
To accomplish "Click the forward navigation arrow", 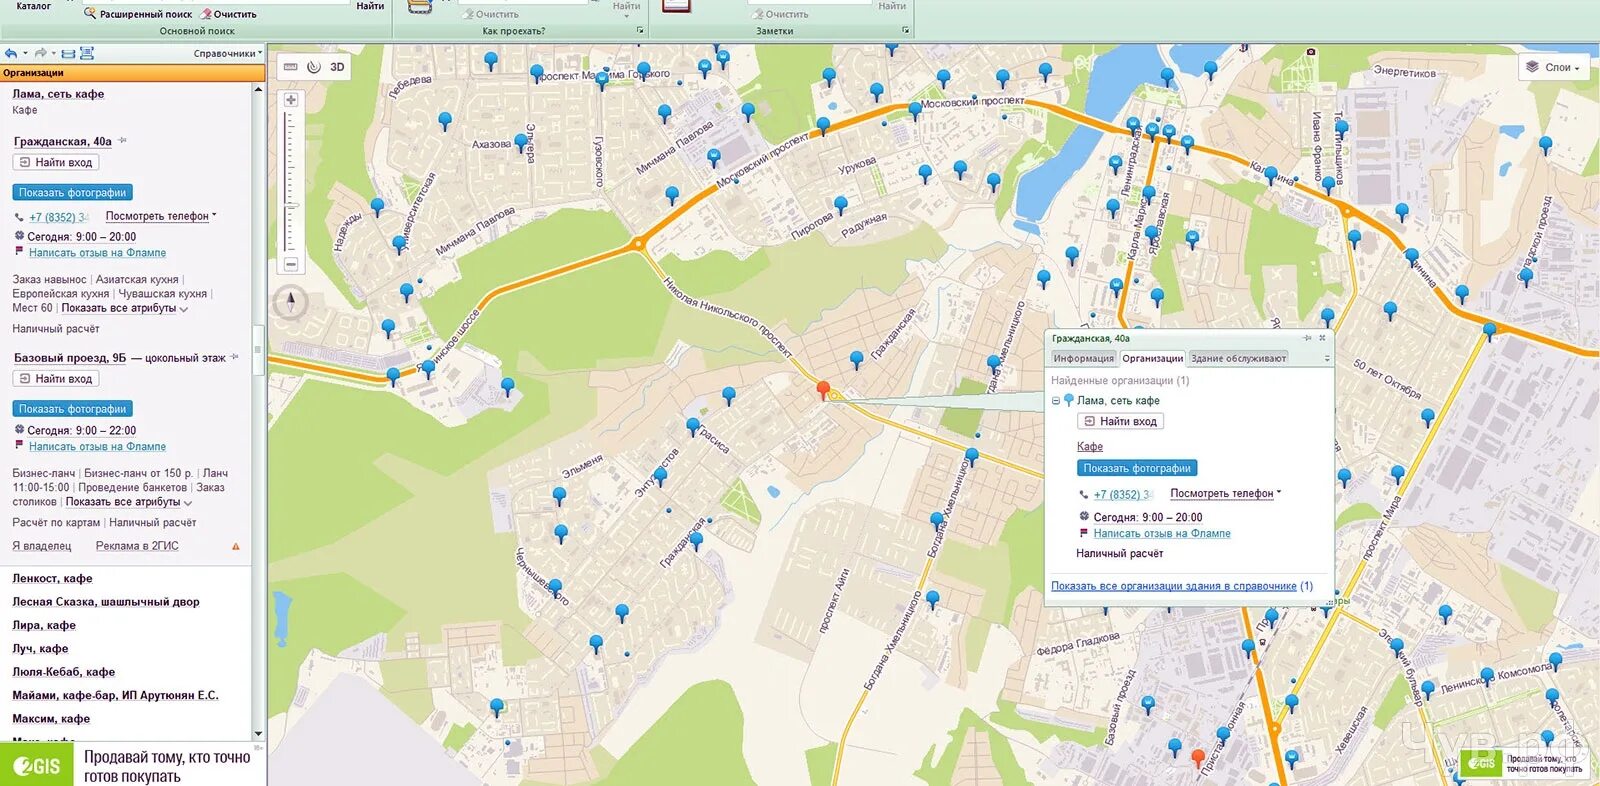I will tap(41, 53).
